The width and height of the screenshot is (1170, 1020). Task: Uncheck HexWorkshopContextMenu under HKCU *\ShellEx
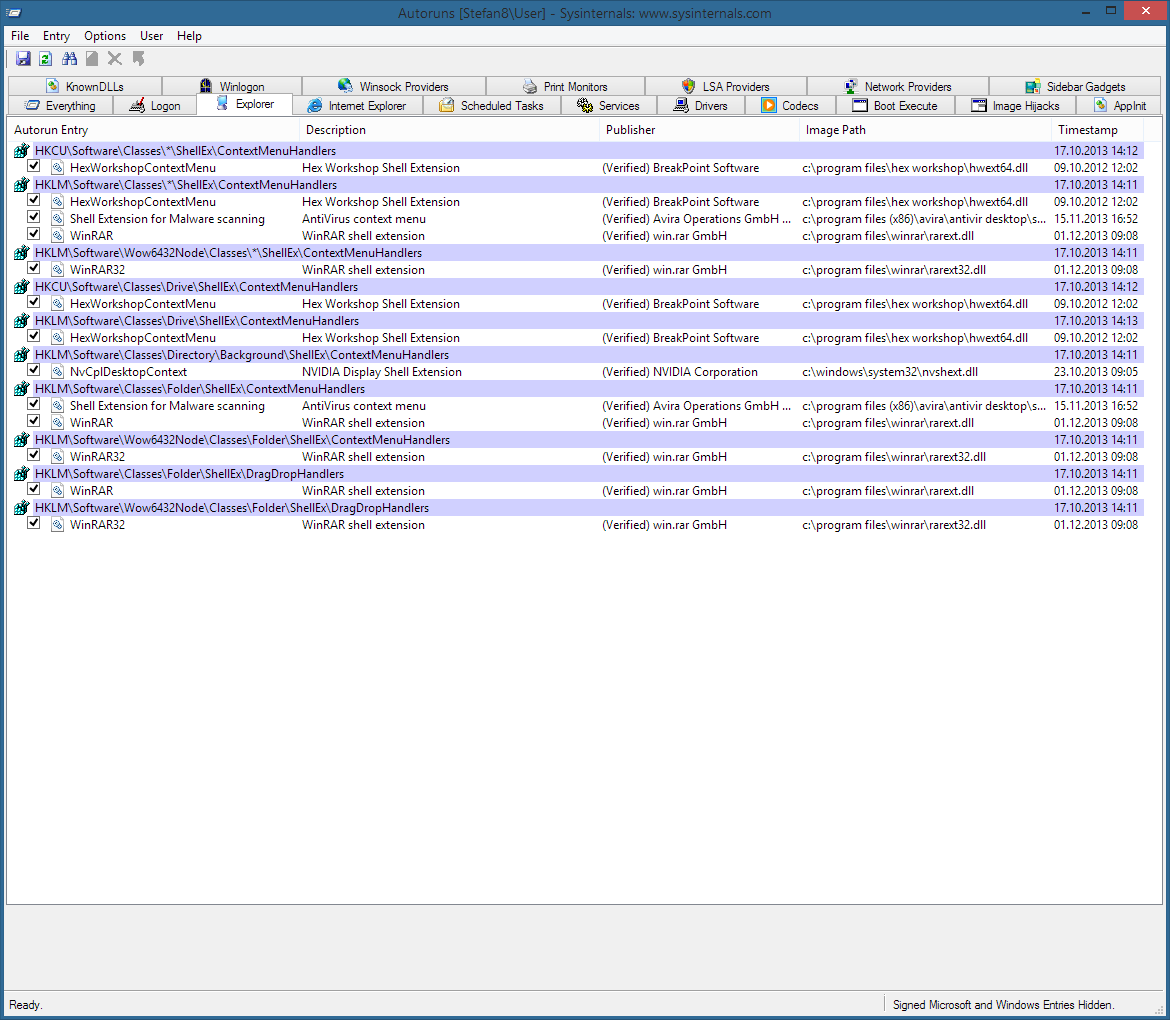point(34,166)
